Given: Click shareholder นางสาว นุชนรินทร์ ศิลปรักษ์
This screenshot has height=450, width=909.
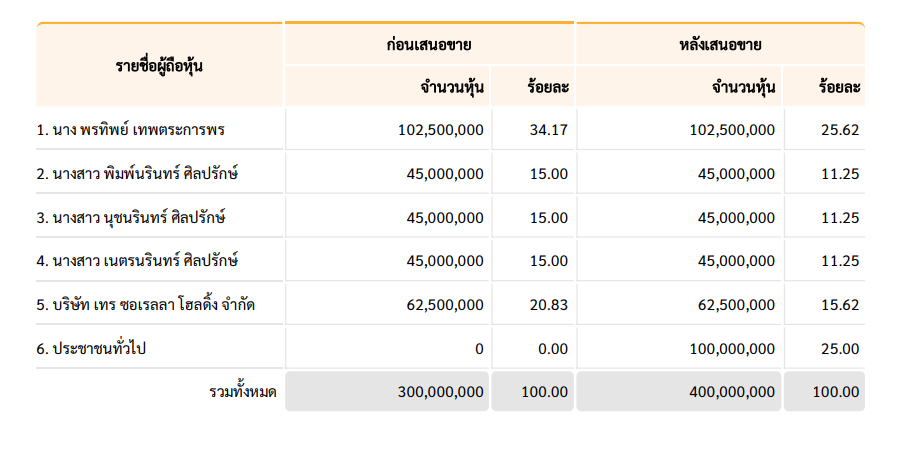Looking at the screenshot, I should [130, 217].
